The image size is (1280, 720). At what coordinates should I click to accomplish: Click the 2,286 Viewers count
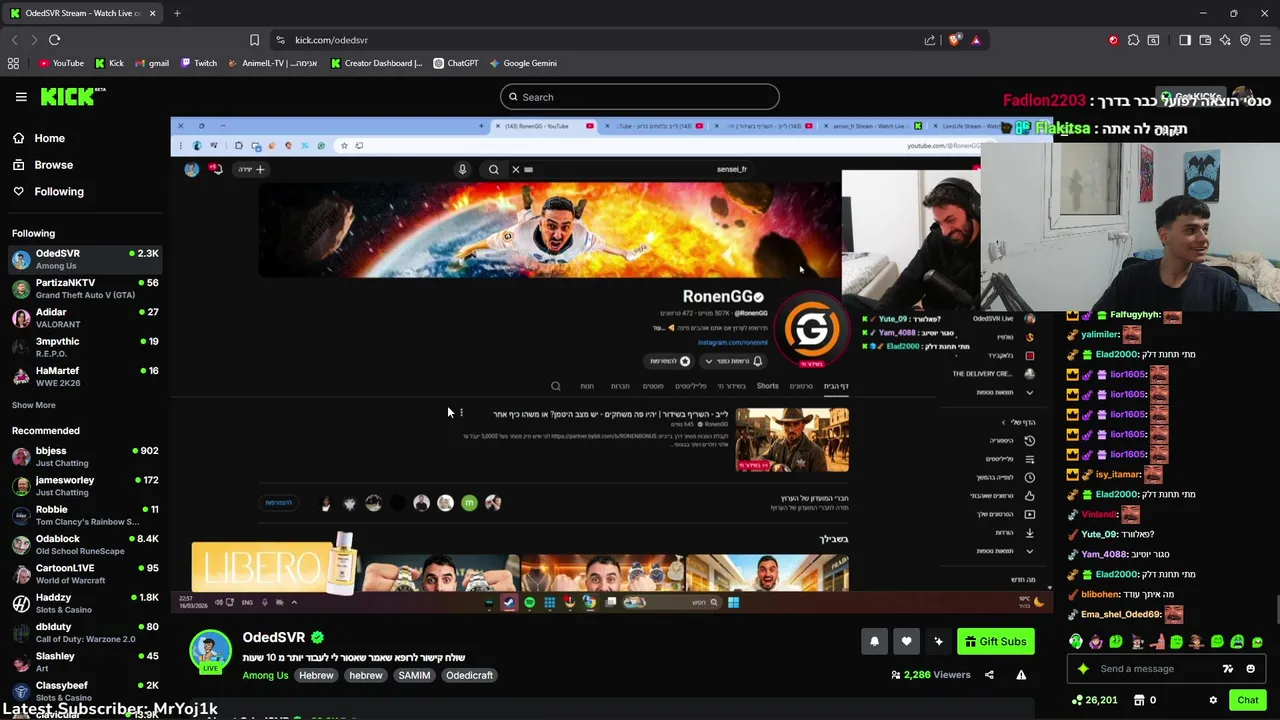pyautogui.click(x=930, y=675)
